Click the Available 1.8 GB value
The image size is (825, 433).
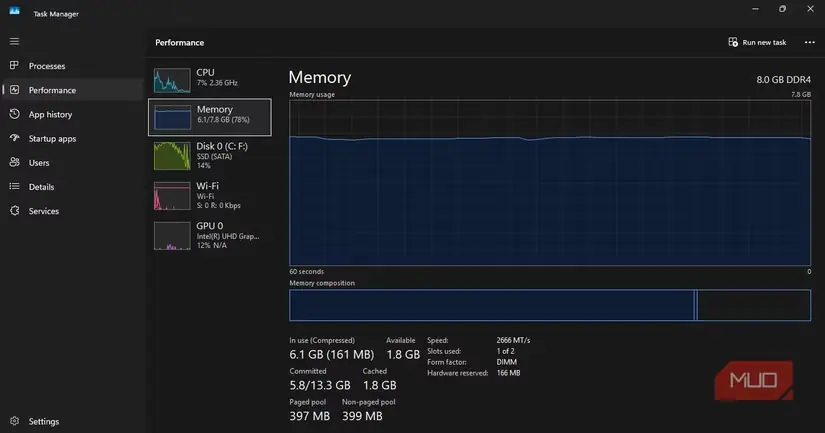(403, 355)
